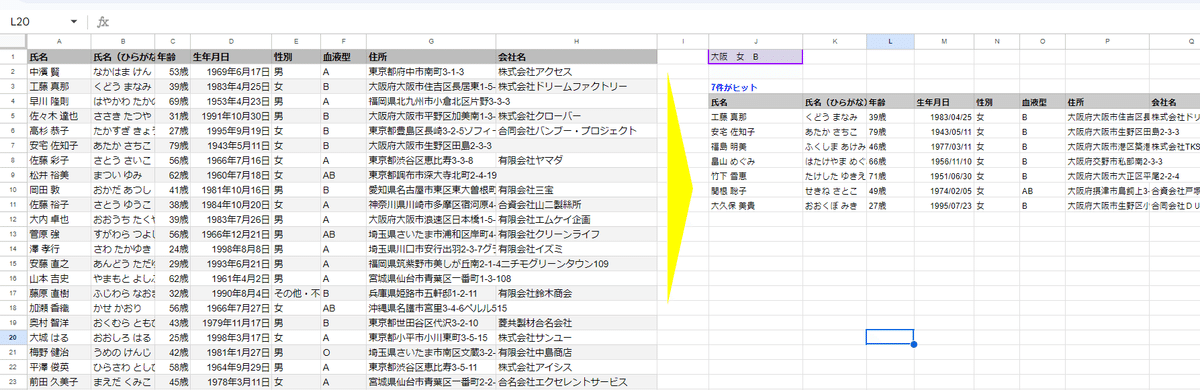1200x390 pixels.
Task: Select row 1 header
Action: coord(12,57)
